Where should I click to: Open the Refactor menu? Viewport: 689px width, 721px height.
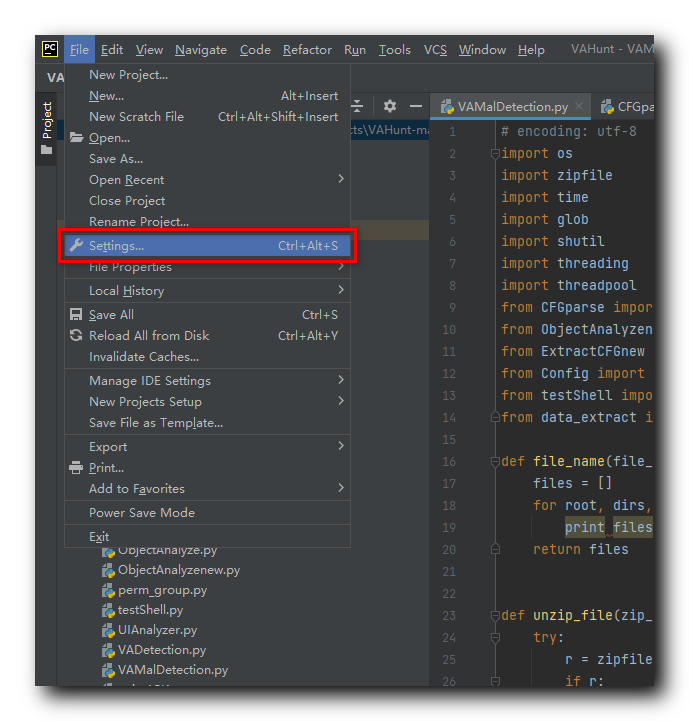307,50
